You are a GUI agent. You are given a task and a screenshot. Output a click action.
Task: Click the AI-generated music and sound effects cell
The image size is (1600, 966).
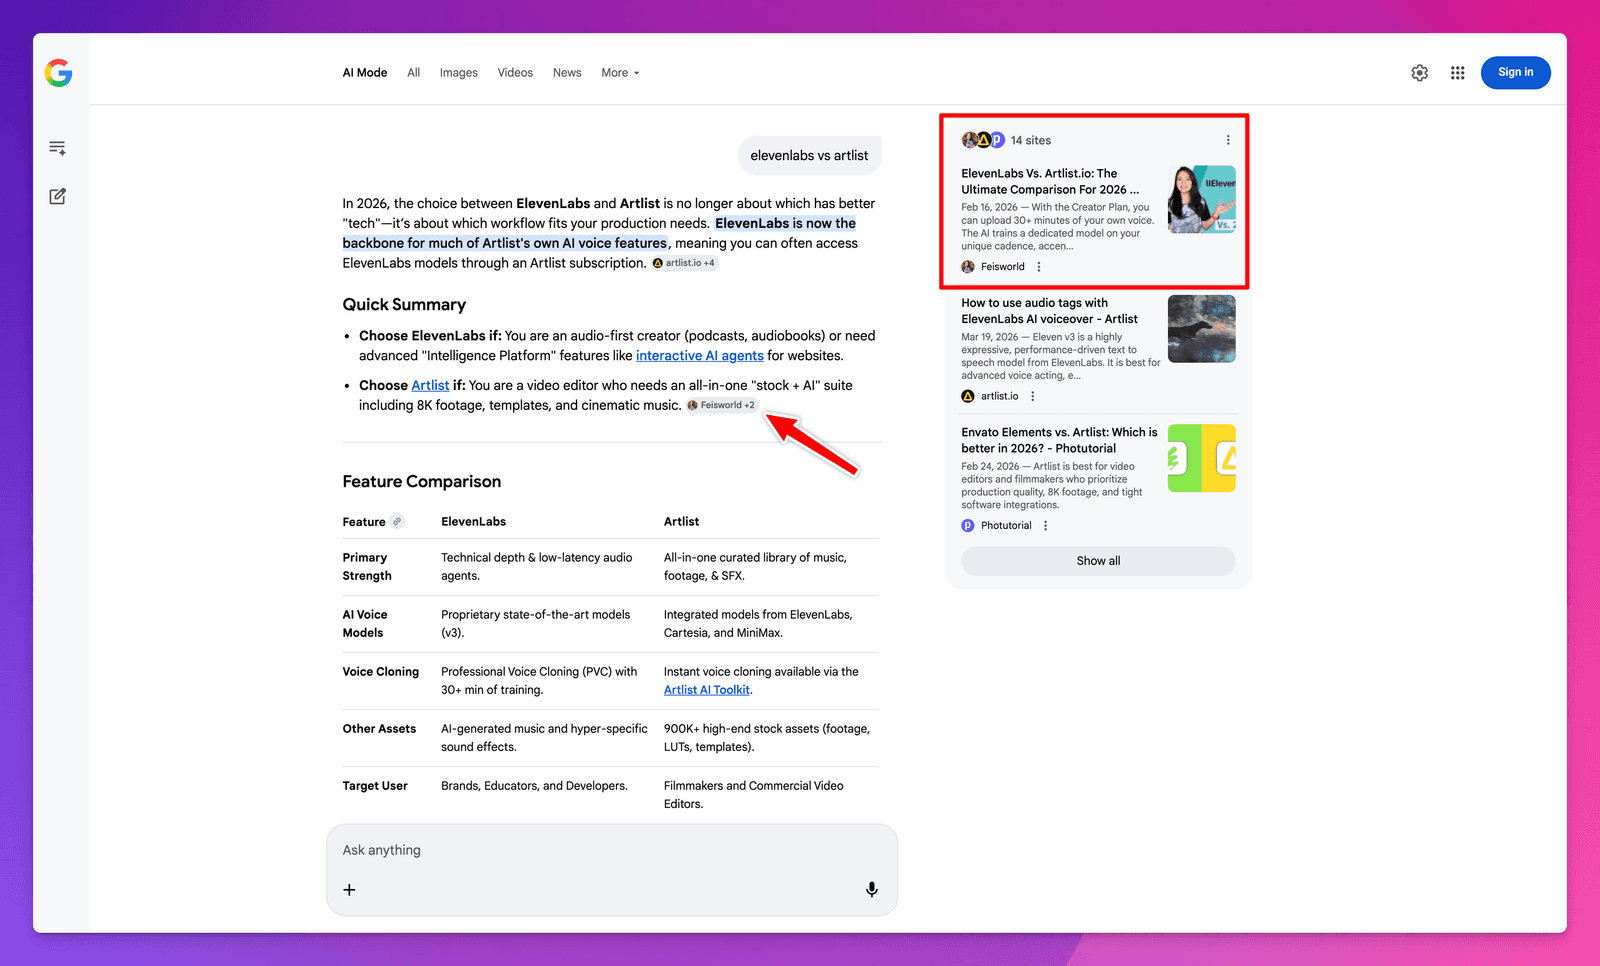[x=544, y=738]
